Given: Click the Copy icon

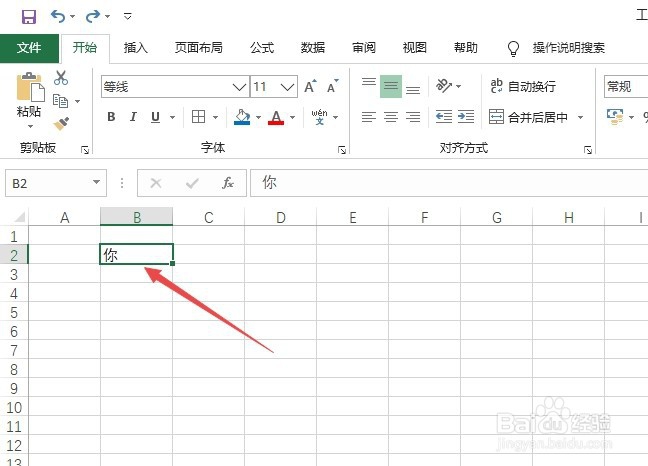Looking at the screenshot, I should 61,101.
